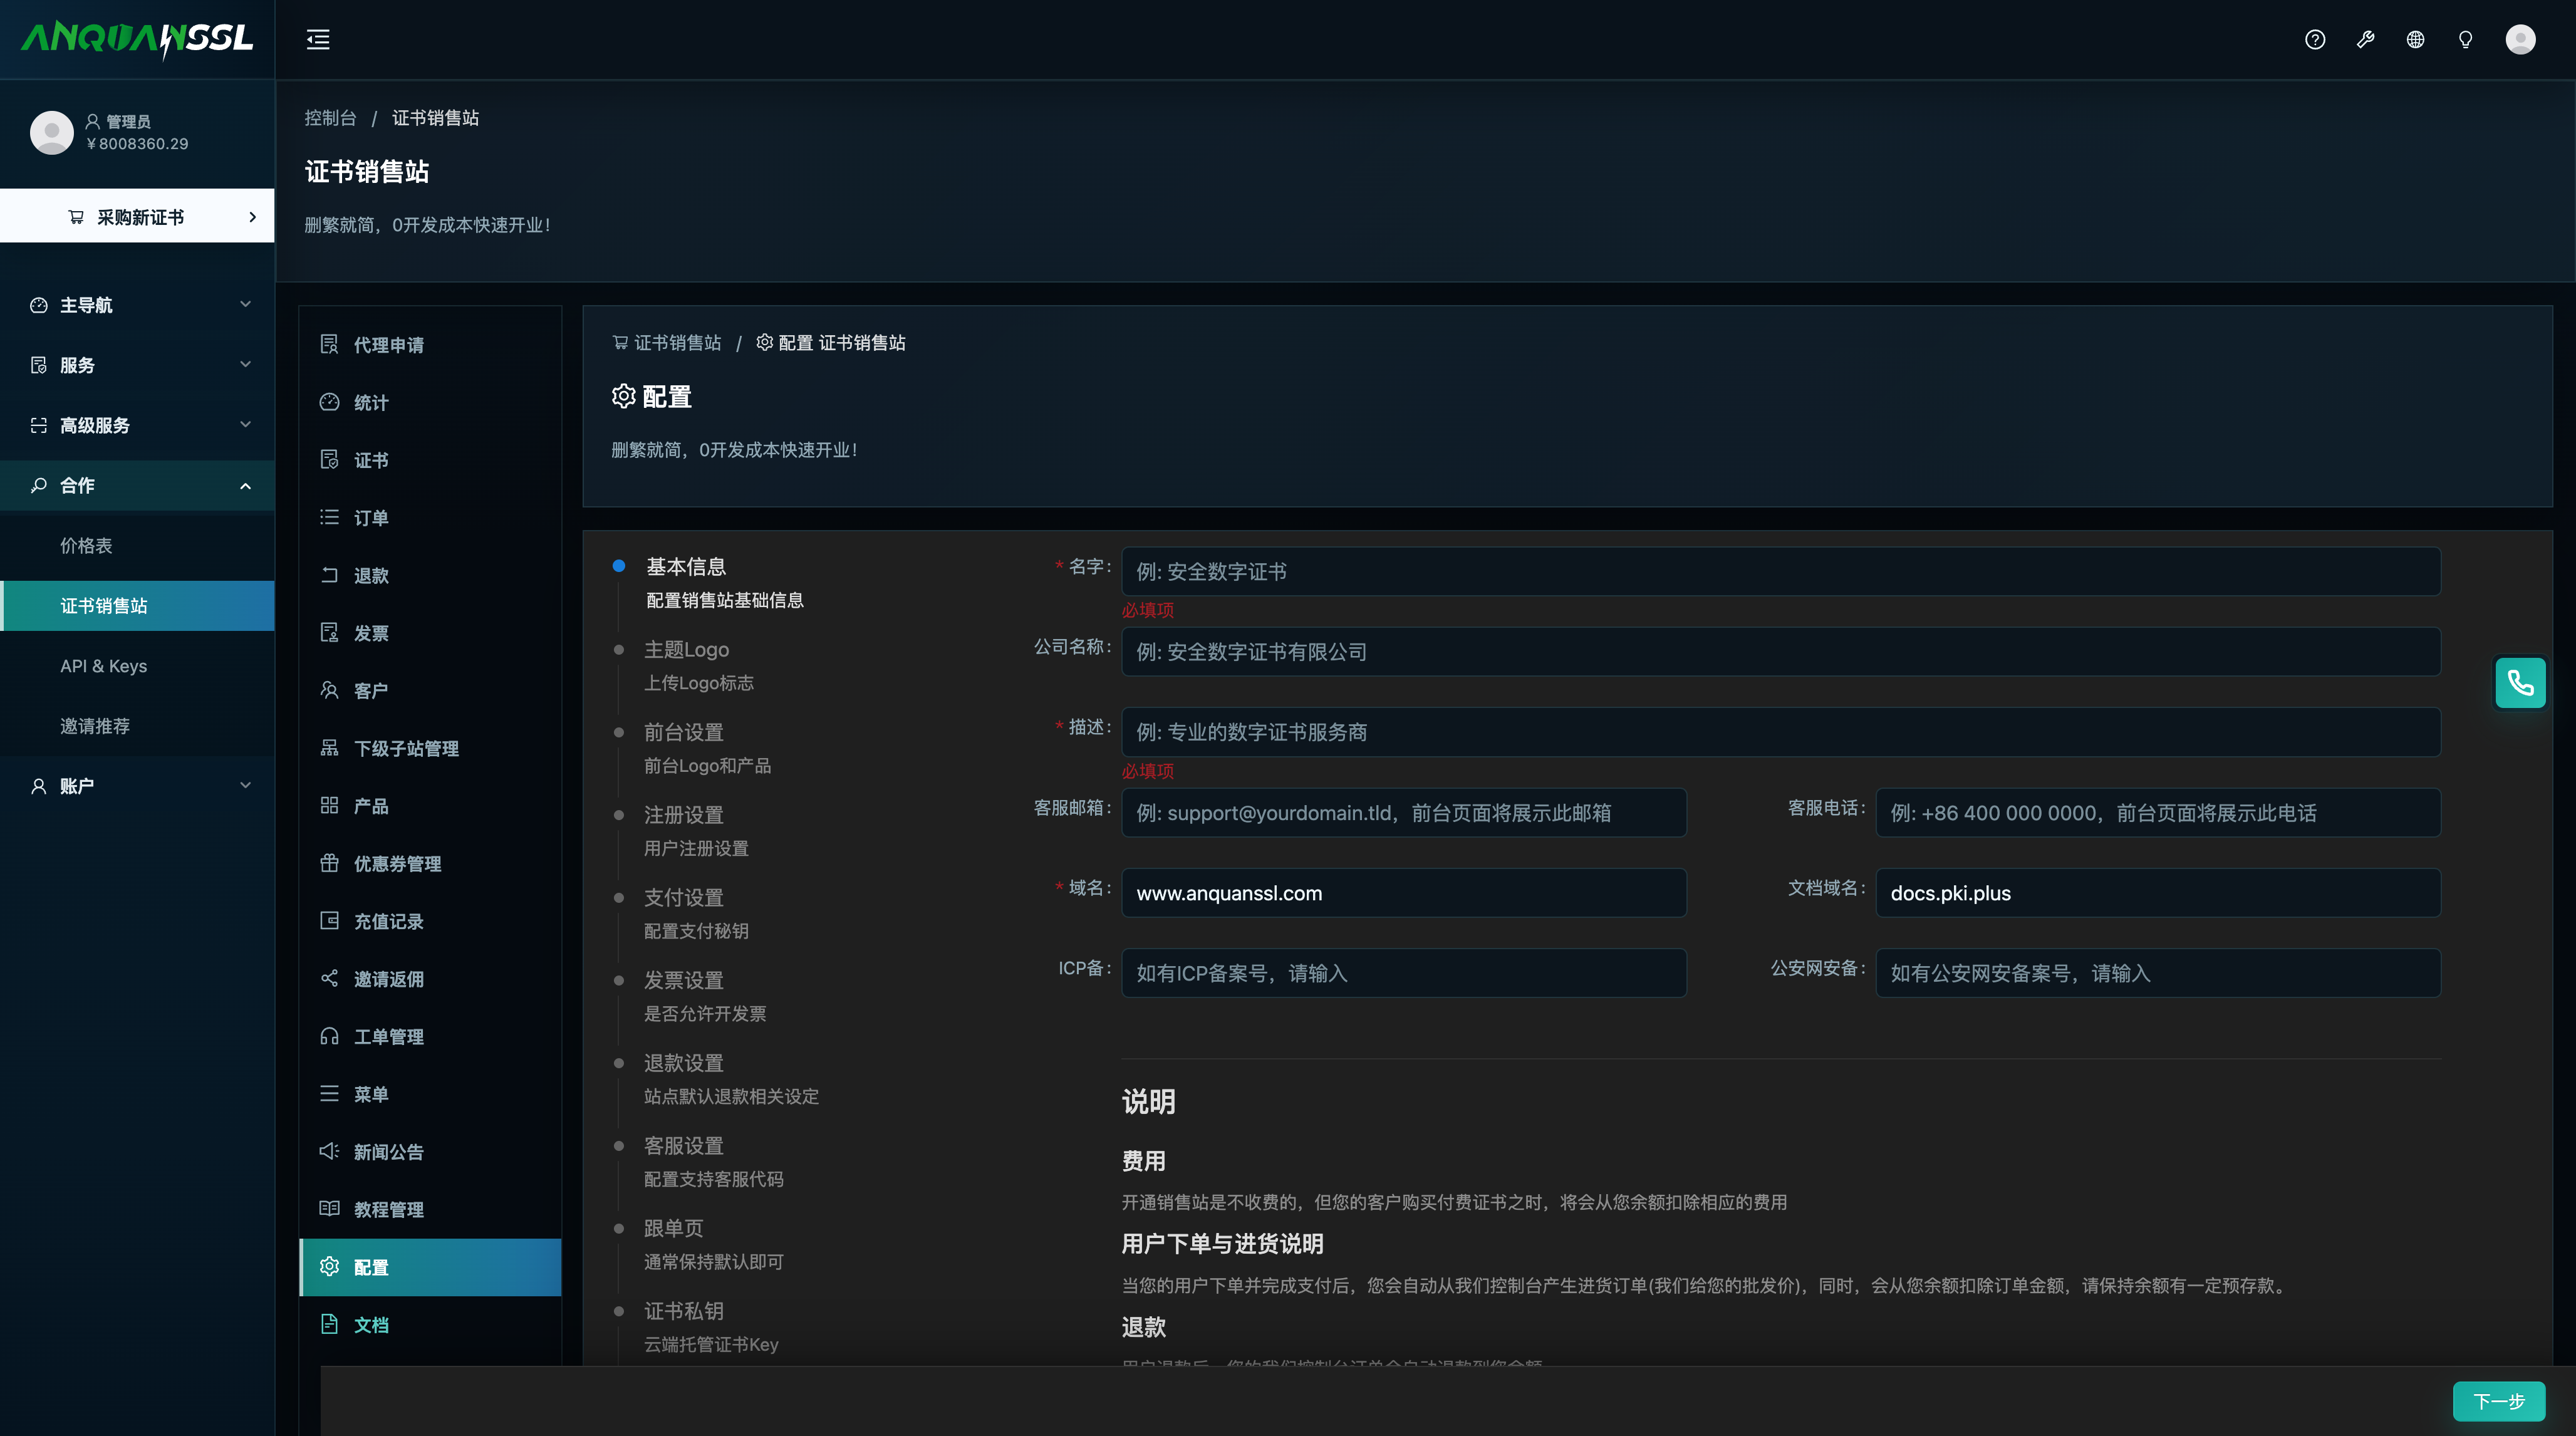Click the 客户 customers icon
The image size is (2576, 1436).
click(329, 691)
